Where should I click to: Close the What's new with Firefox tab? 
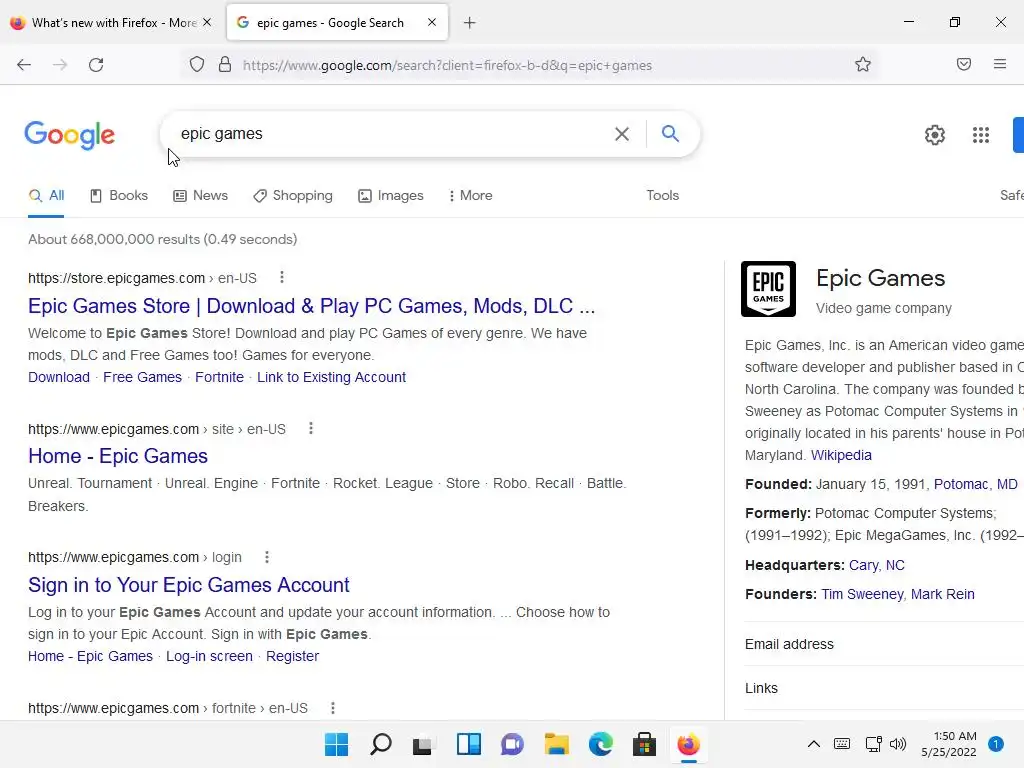[207, 22]
